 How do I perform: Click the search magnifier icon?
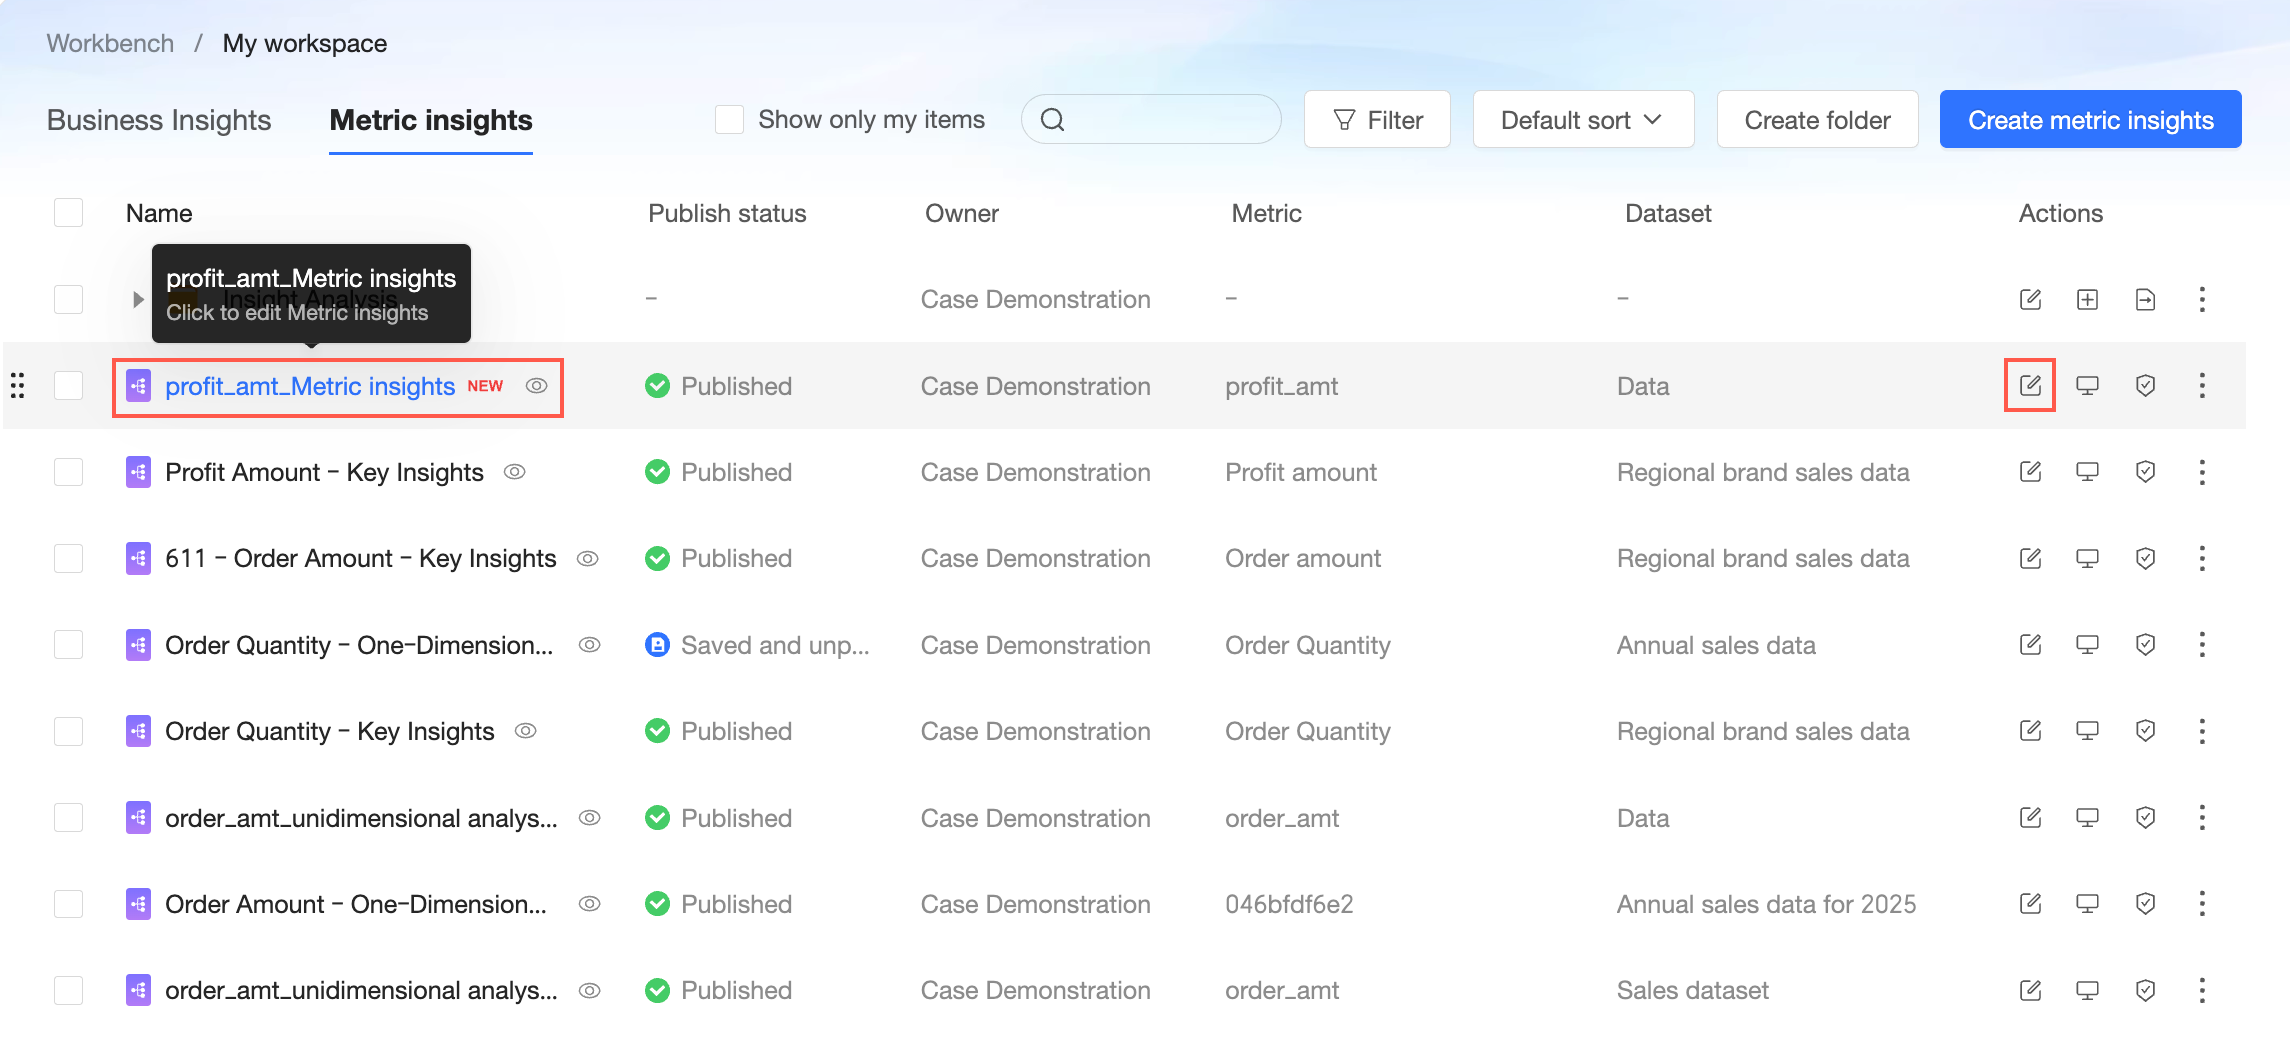(1052, 120)
